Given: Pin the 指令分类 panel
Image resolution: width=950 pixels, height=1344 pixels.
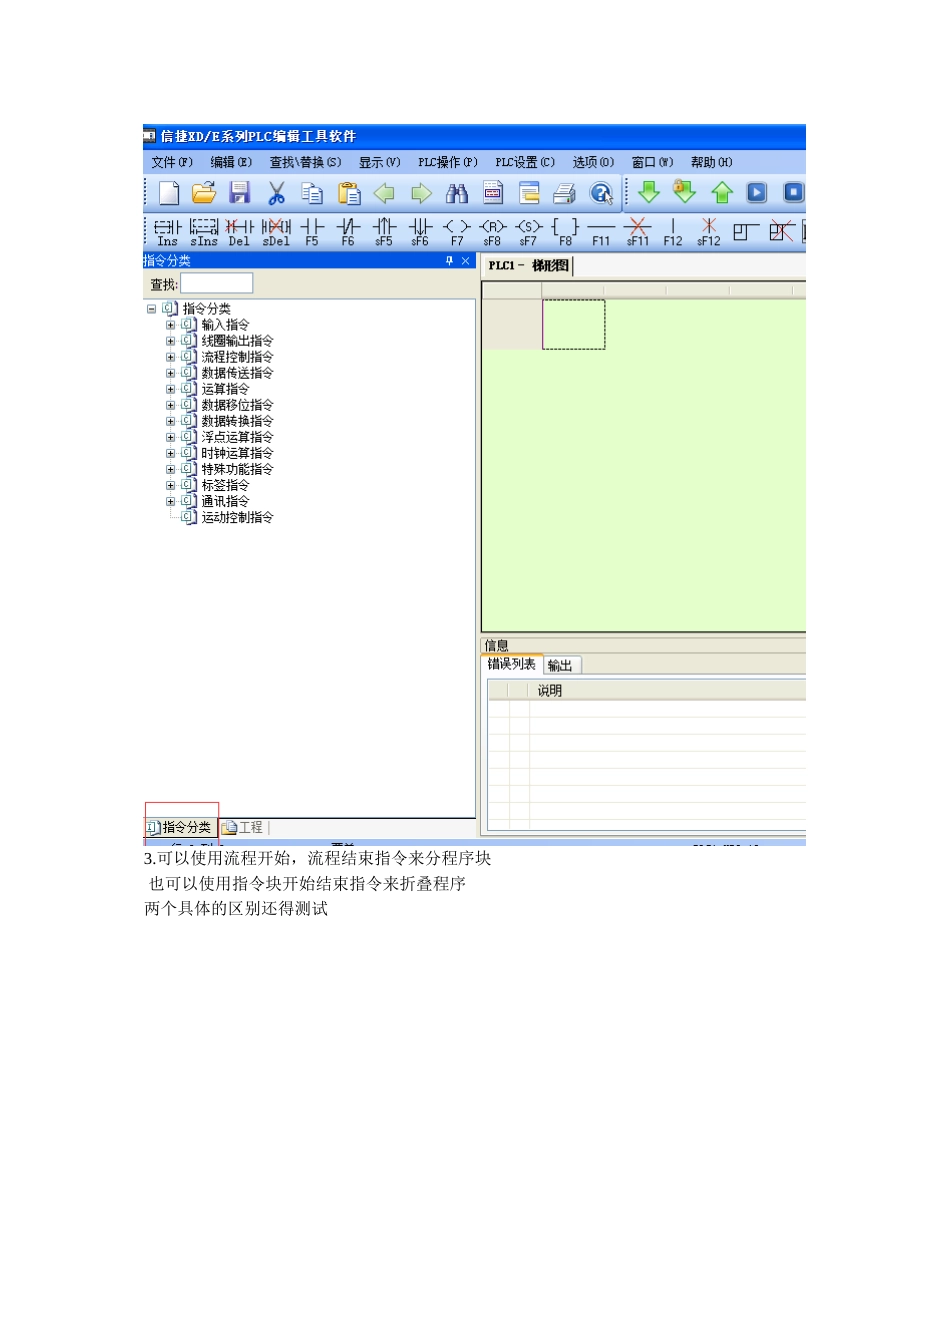Looking at the screenshot, I should (449, 260).
